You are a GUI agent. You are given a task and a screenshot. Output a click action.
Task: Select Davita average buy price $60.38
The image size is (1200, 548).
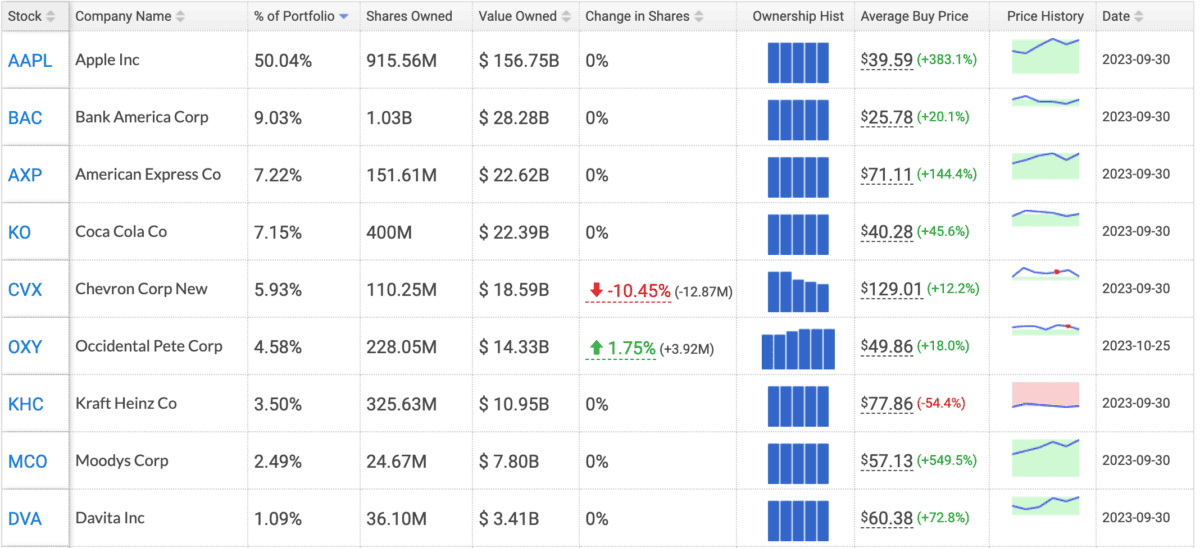tap(886, 518)
